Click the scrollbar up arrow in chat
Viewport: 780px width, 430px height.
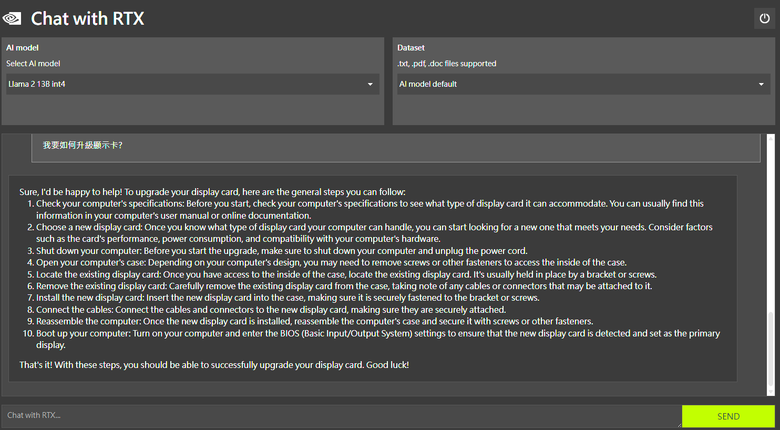[771, 137]
